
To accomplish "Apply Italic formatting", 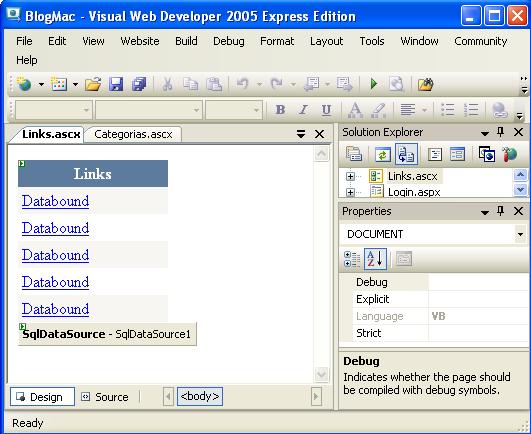I will click(x=303, y=110).
